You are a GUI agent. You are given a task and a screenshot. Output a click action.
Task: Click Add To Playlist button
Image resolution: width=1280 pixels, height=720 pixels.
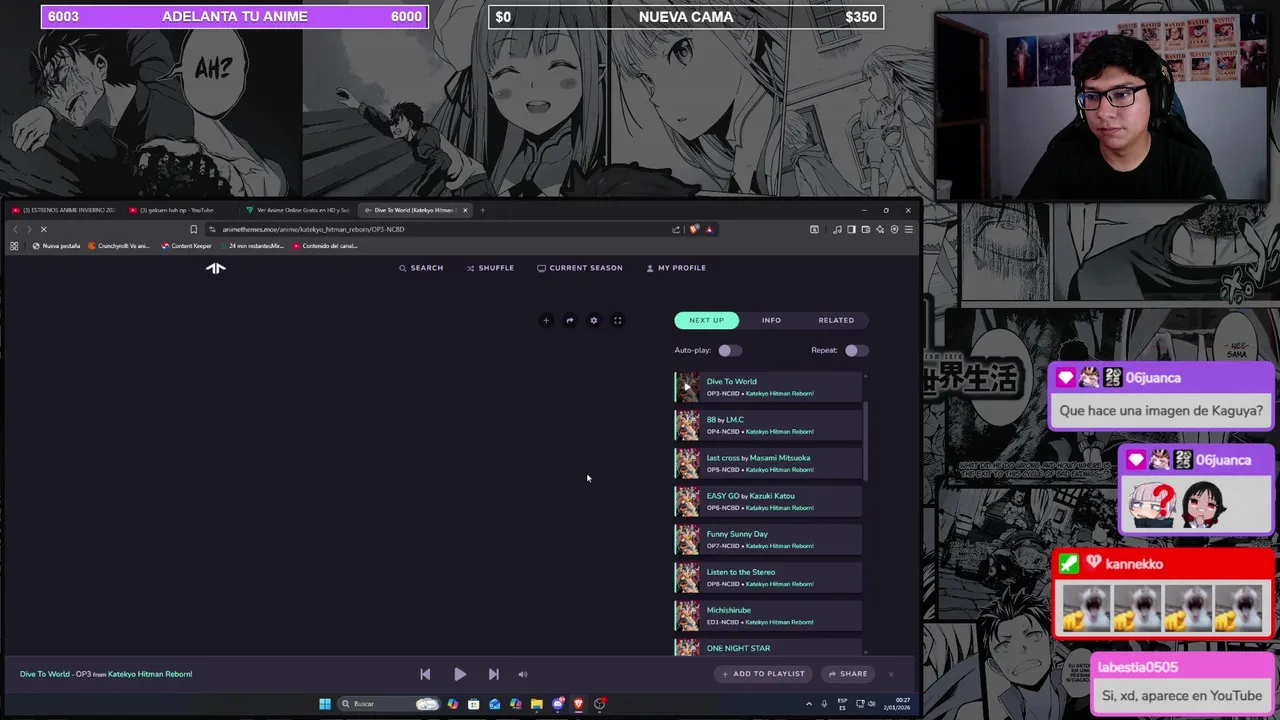coord(764,674)
